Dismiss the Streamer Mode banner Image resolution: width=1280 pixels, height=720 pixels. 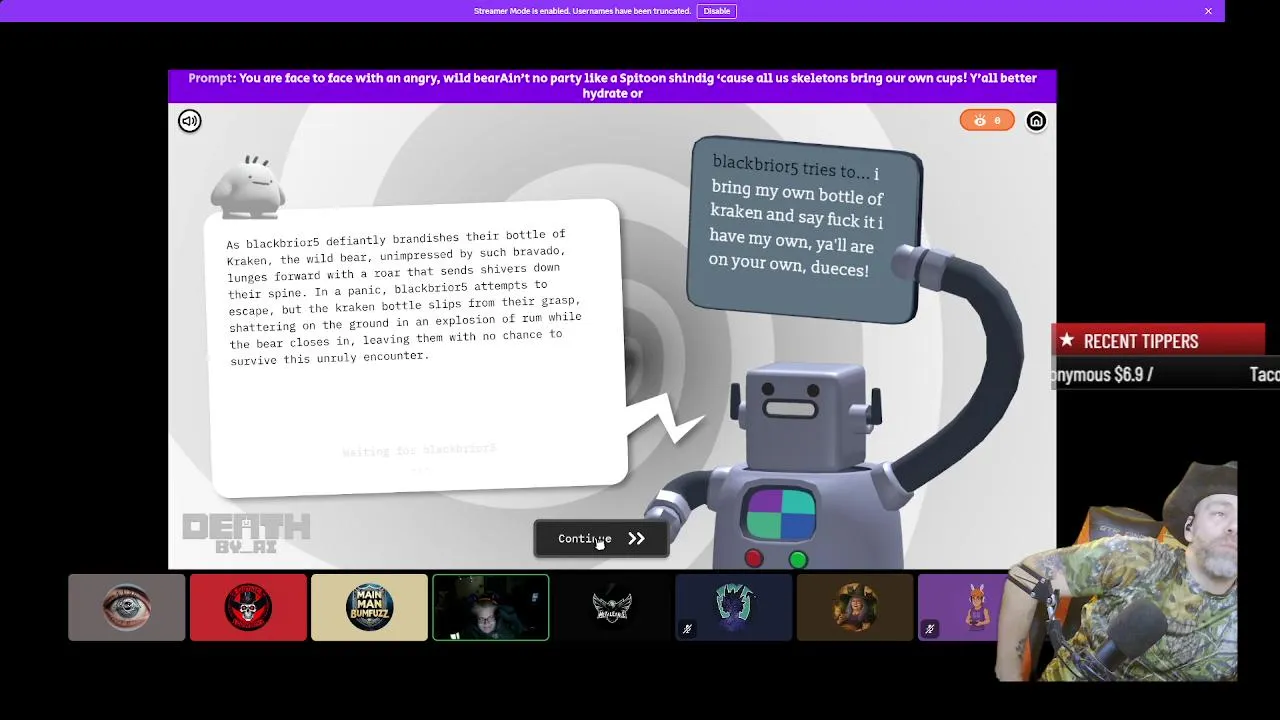[1208, 11]
